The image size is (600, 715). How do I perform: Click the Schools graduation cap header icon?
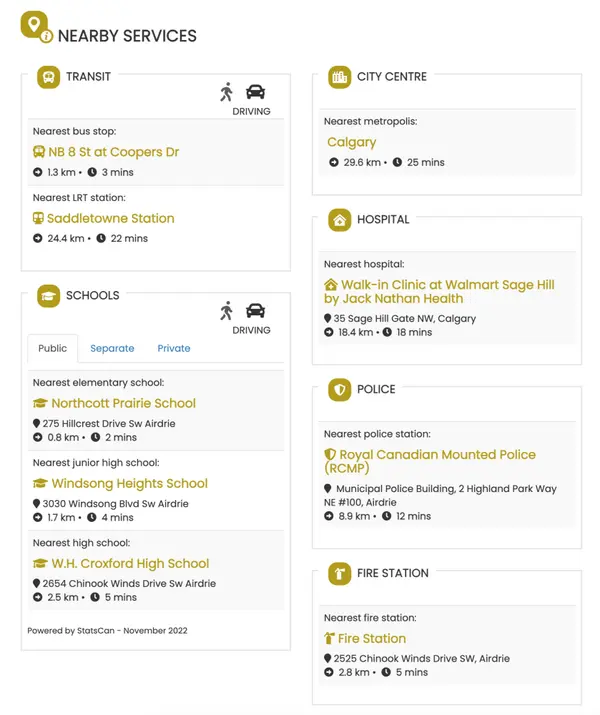tap(48, 296)
